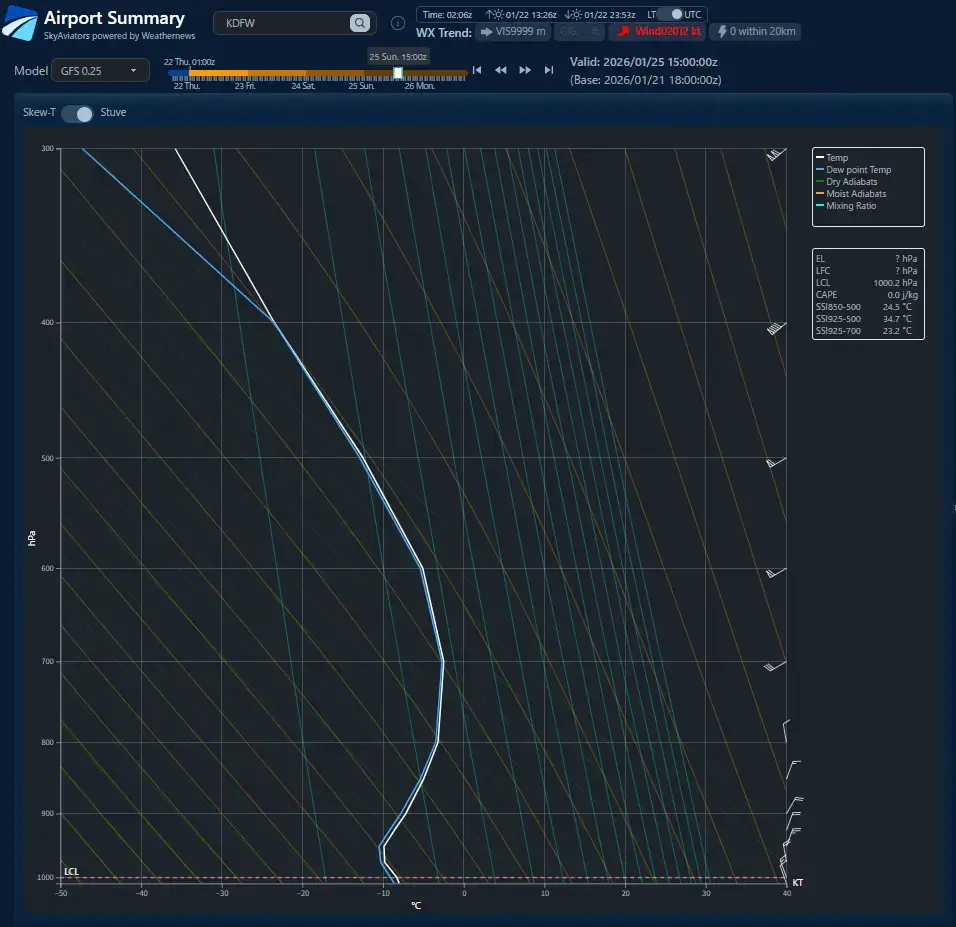Click the red Wind trend badge
This screenshot has height=927, width=956.
click(x=657, y=32)
